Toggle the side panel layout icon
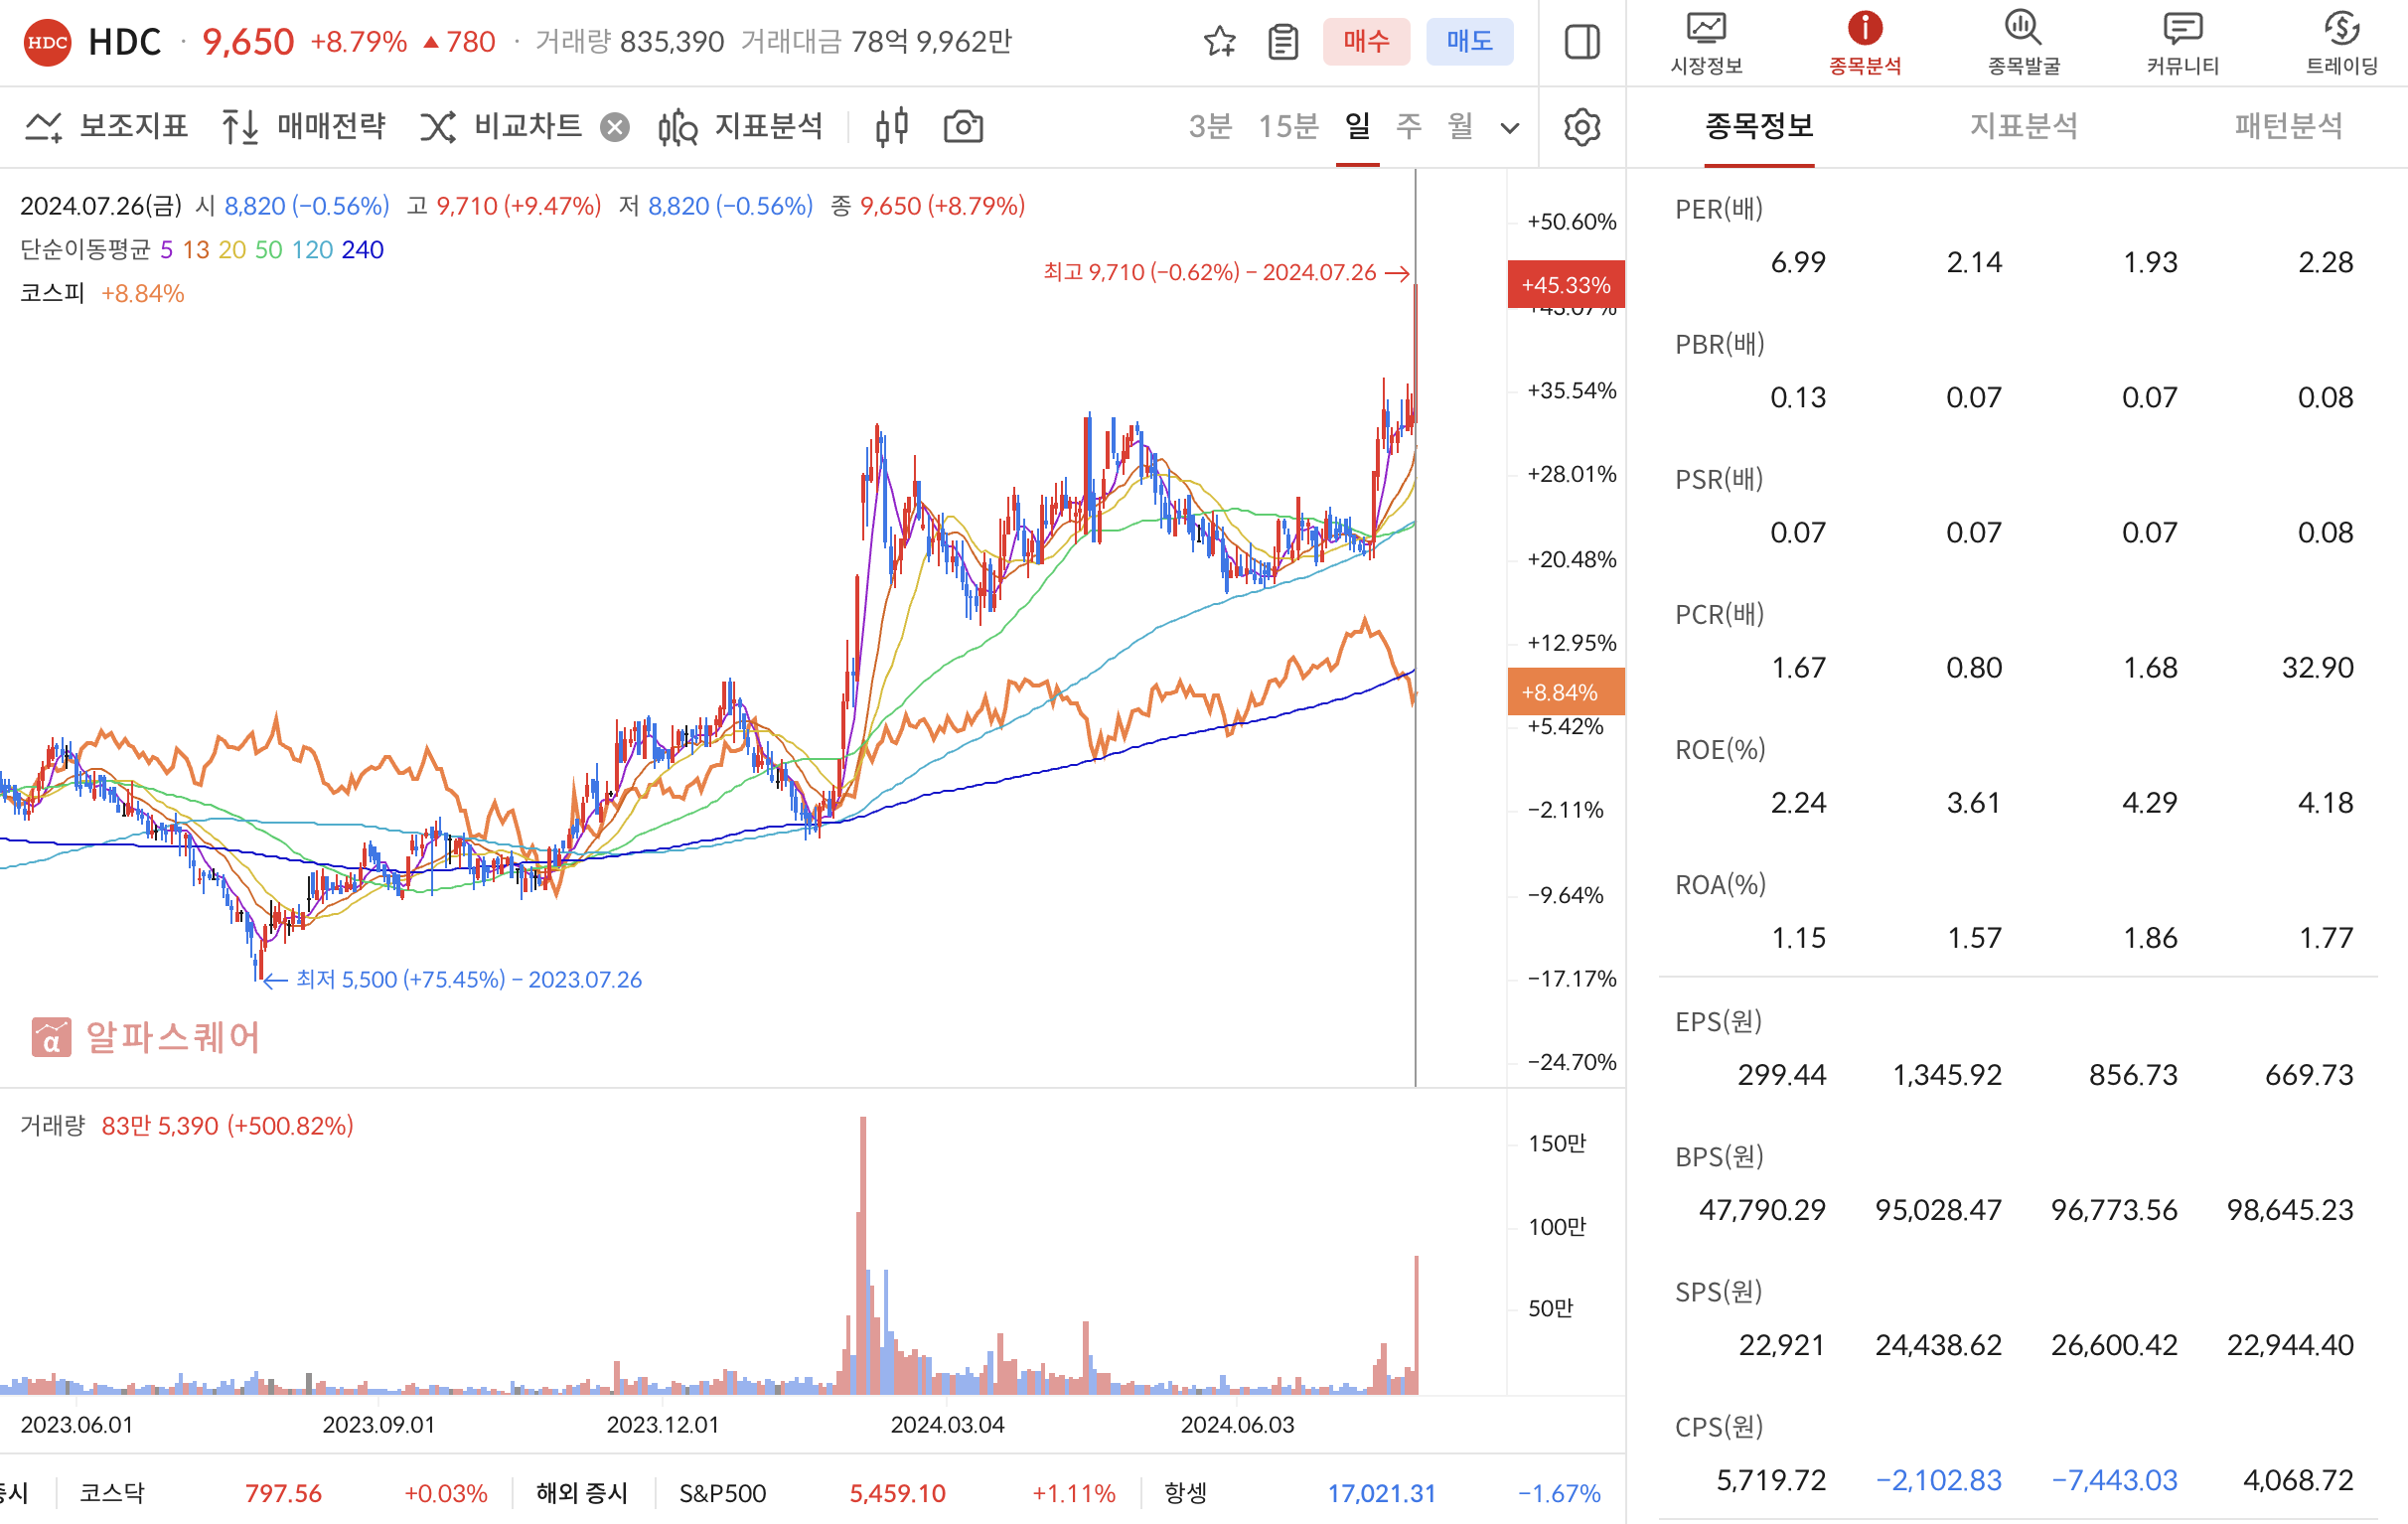The height and width of the screenshot is (1524, 2408). point(1581,42)
